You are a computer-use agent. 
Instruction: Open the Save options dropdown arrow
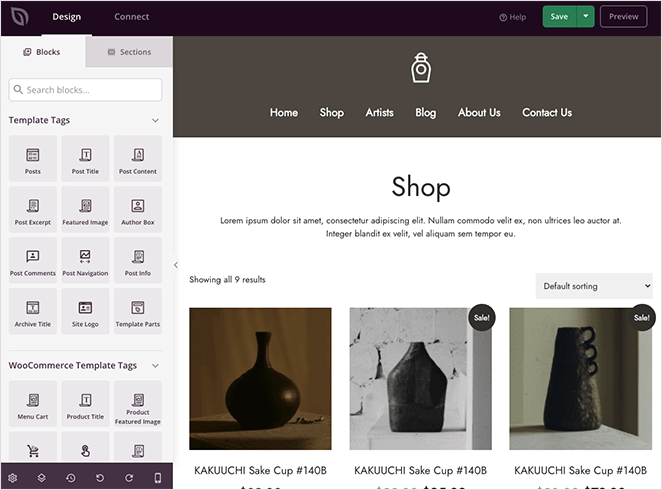(586, 16)
